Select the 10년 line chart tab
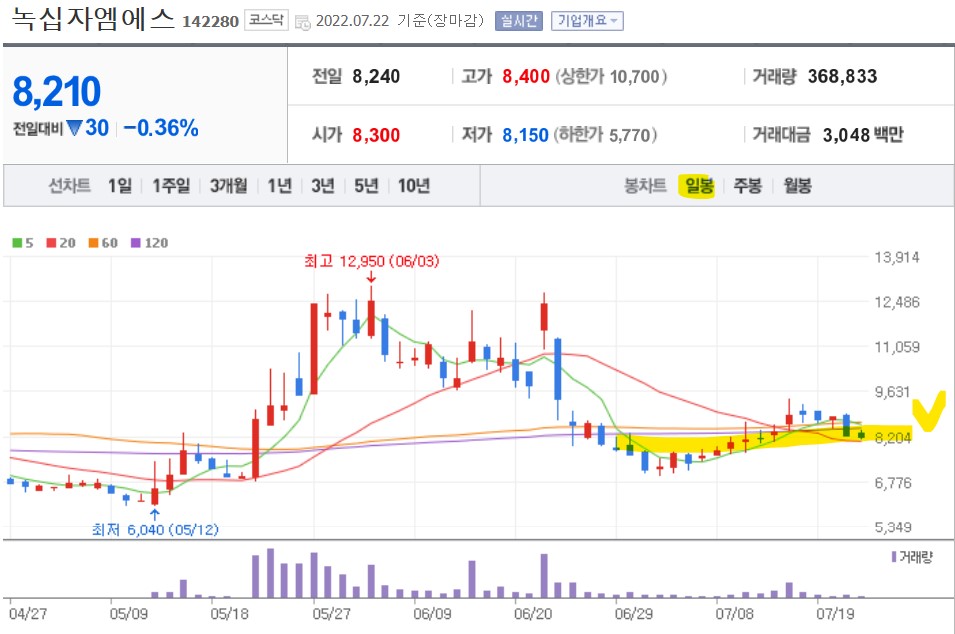Viewport: 955px width, 634px height. click(x=414, y=185)
